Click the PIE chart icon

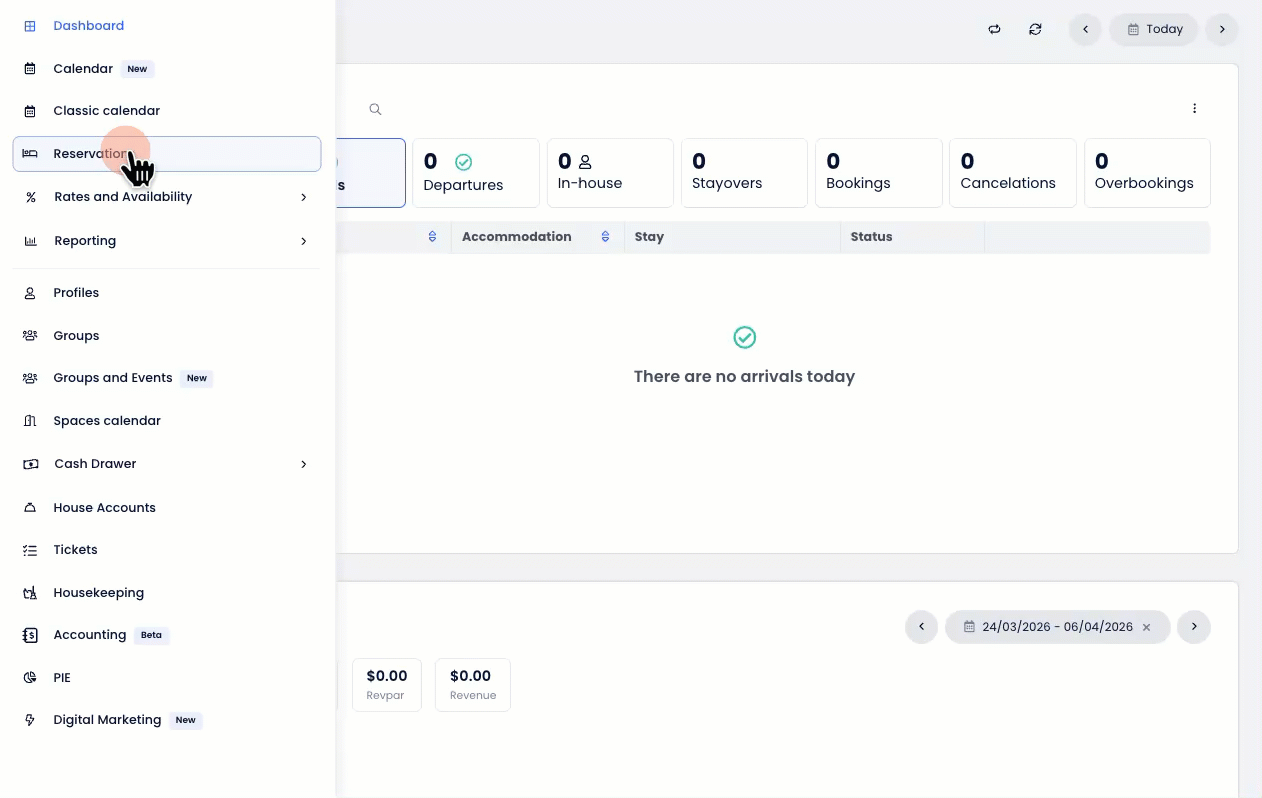tap(30, 678)
